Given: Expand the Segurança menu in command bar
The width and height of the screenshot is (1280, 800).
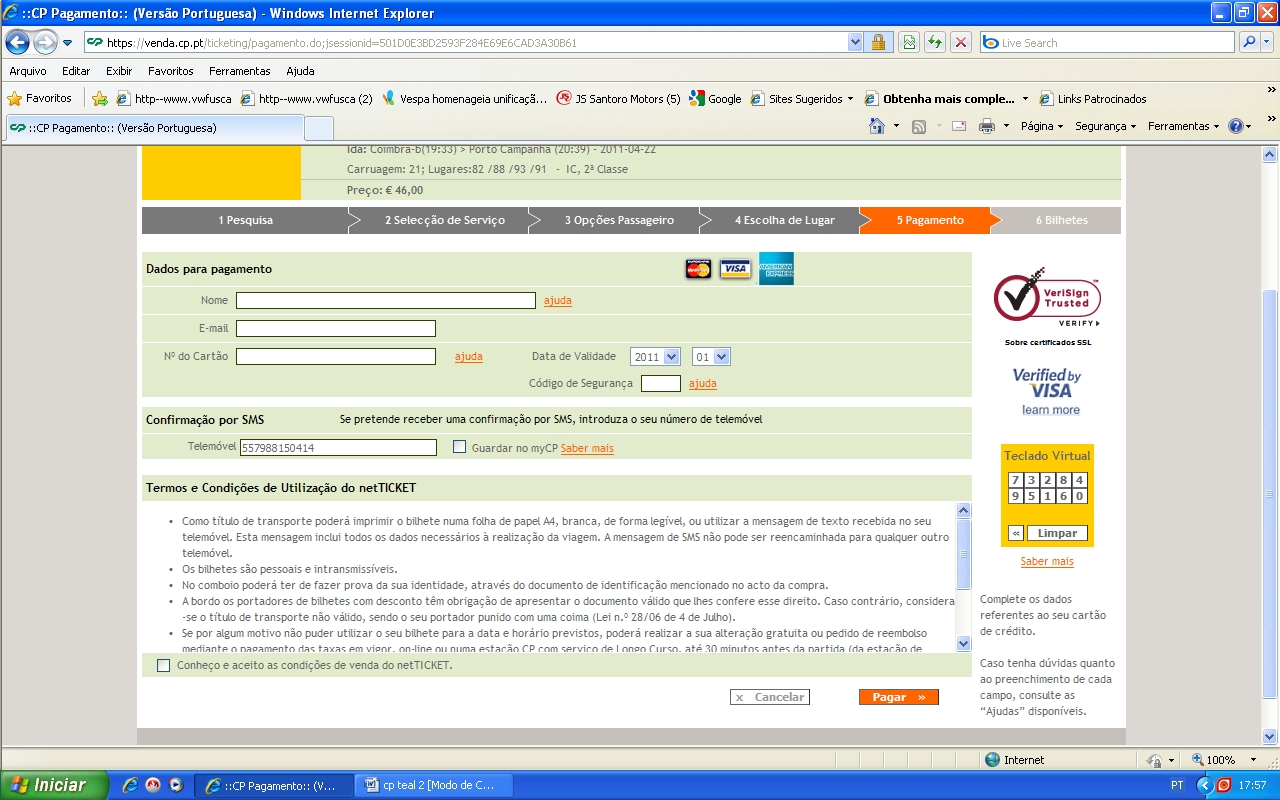Looking at the screenshot, I should [x=1105, y=126].
